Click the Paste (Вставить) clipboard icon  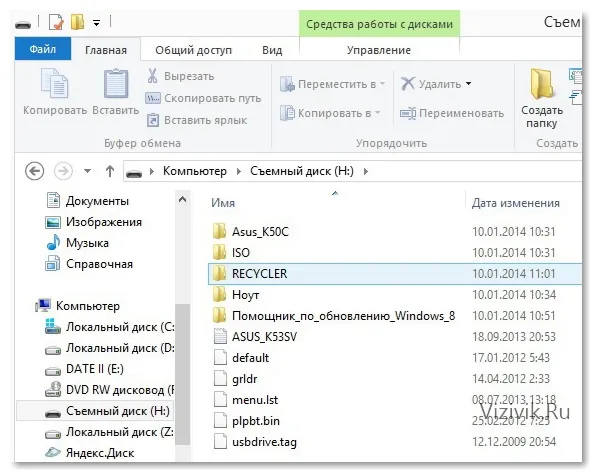(x=116, y=83)
